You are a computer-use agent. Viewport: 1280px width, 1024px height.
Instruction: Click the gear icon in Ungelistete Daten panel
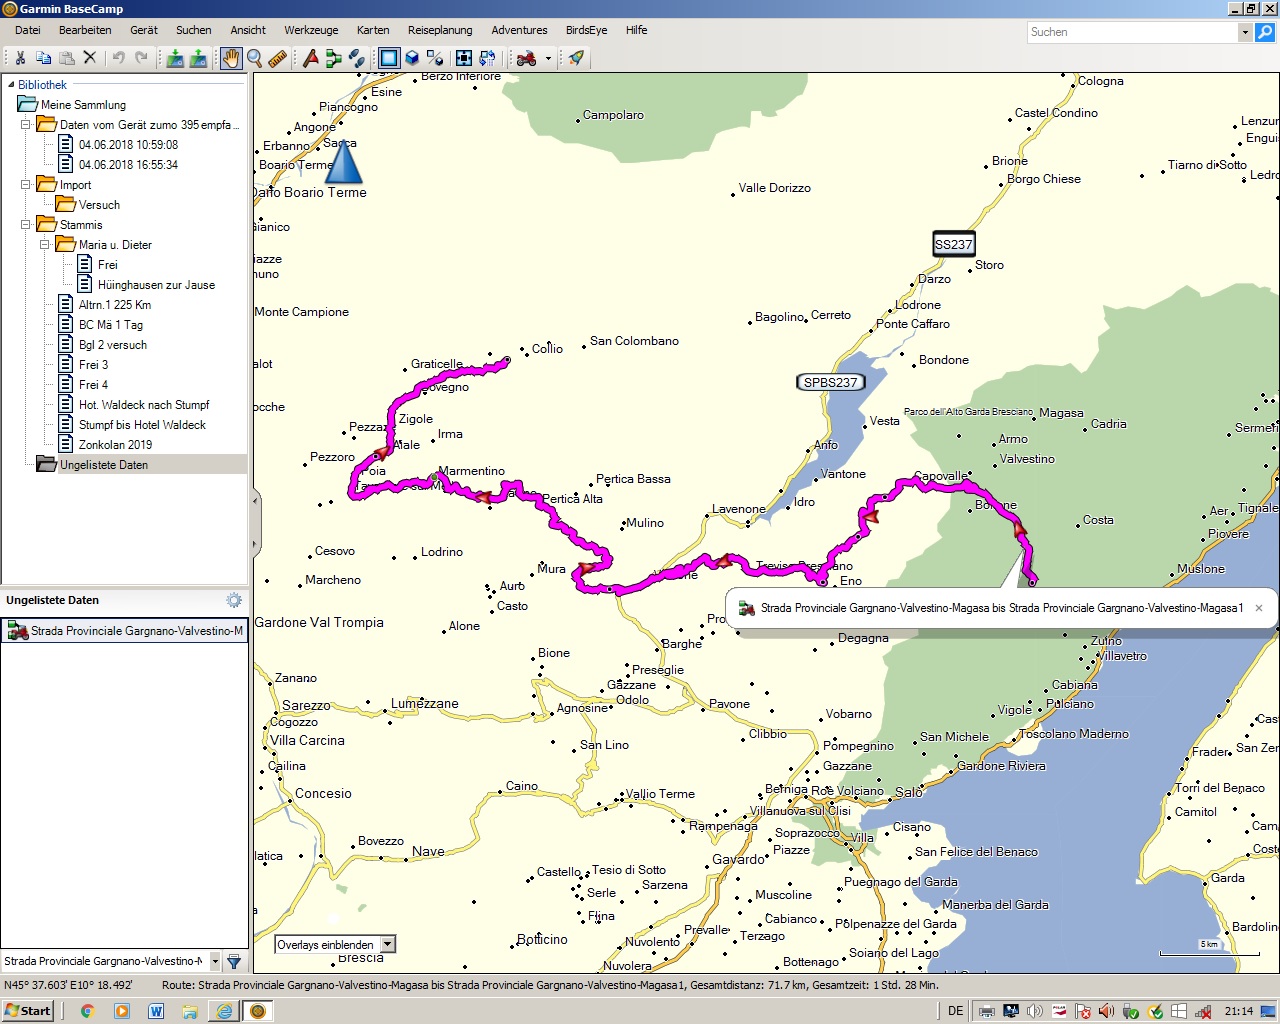coord(234,600)
